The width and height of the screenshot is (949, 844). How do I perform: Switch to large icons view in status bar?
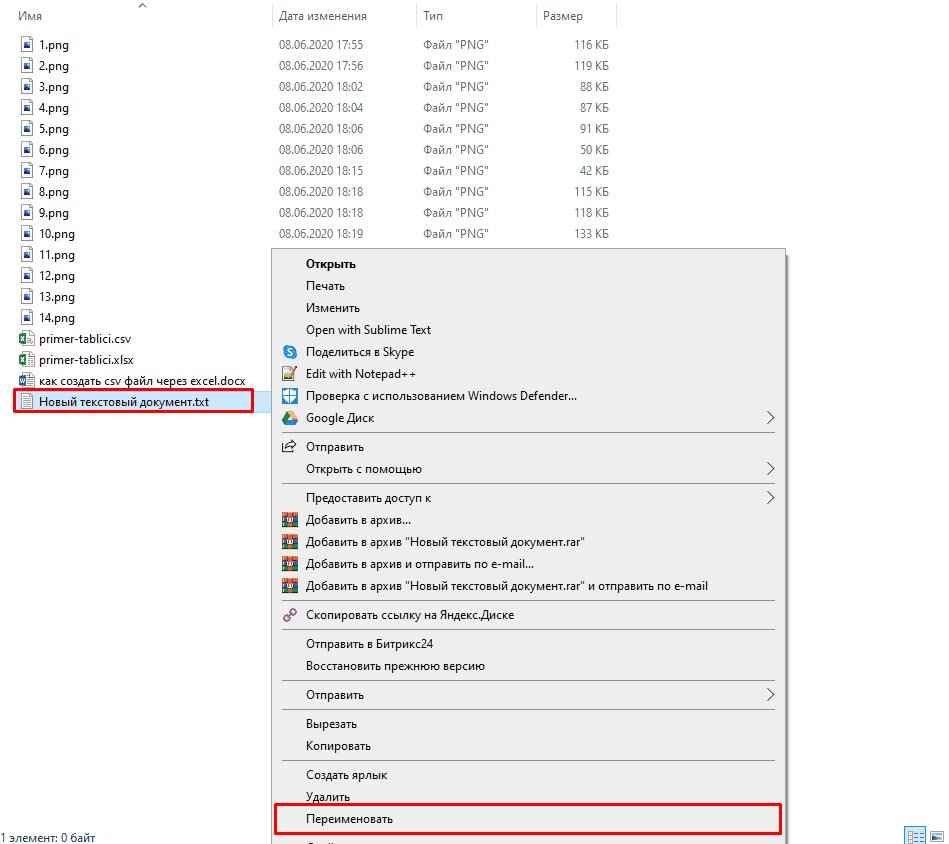click(937, 835)
